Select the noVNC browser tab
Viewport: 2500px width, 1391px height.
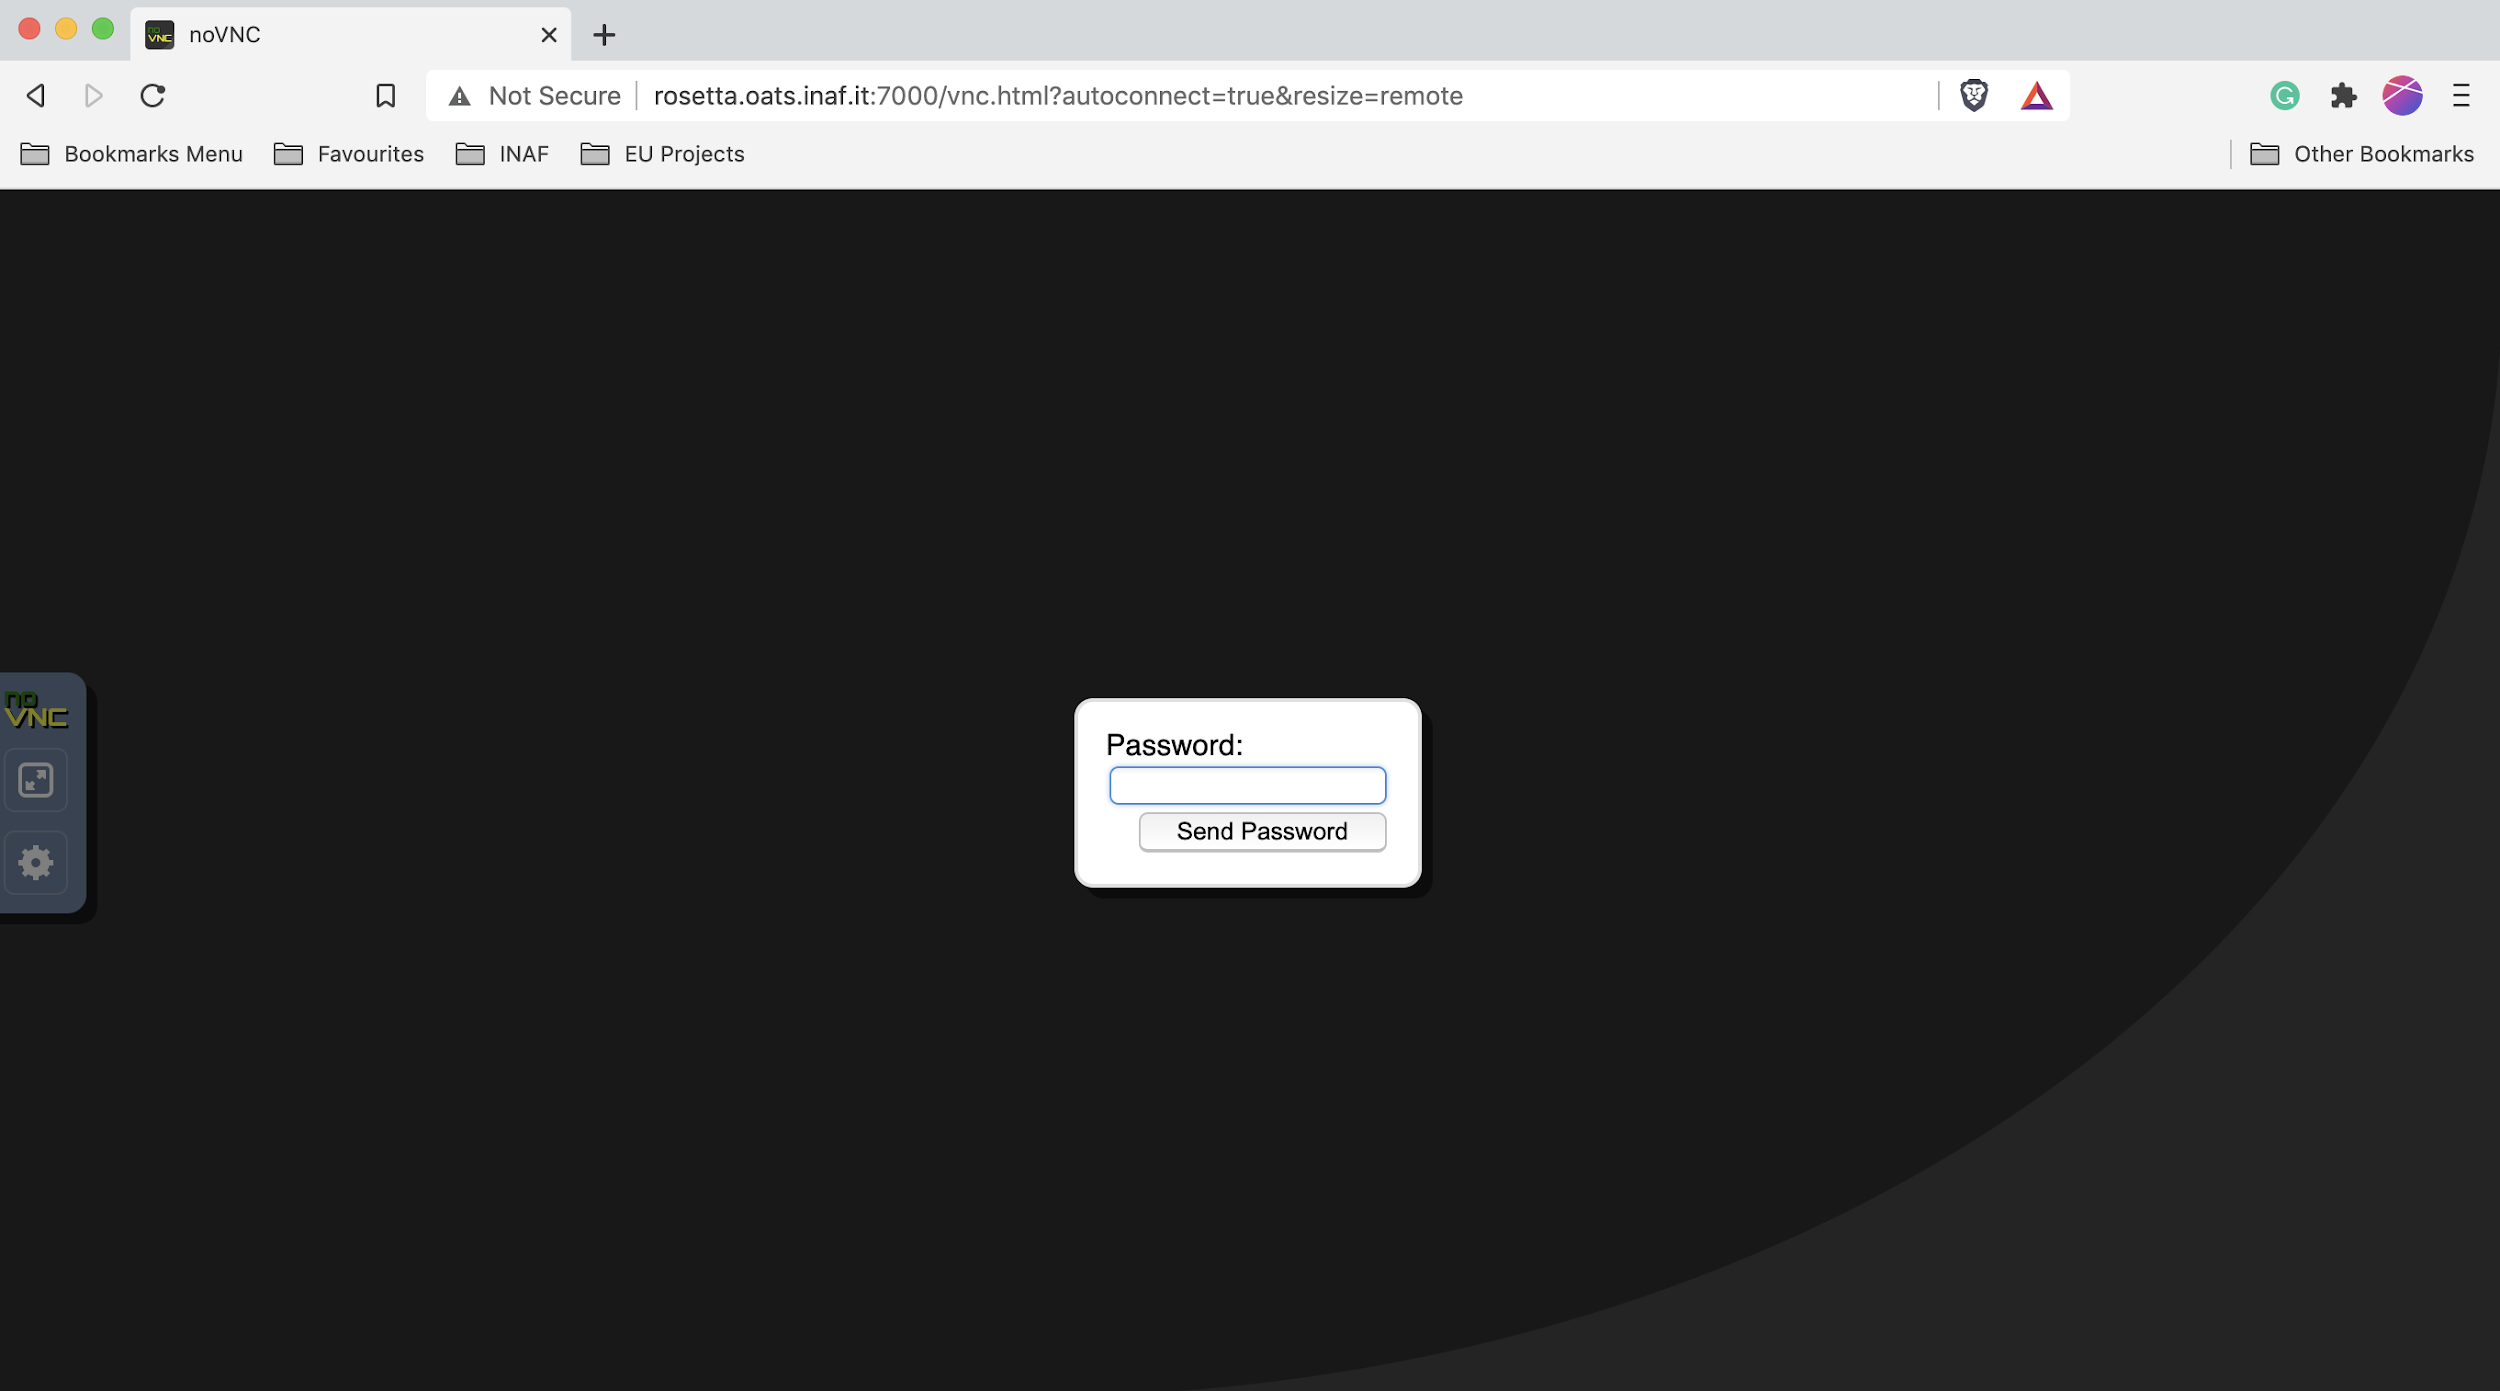(340, 35)
